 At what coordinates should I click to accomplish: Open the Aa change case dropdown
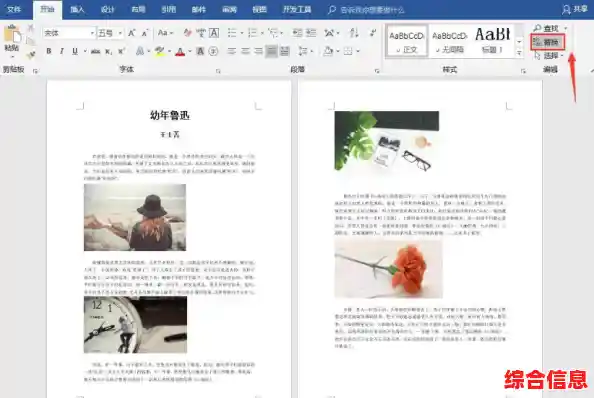[x=166, y=33]
